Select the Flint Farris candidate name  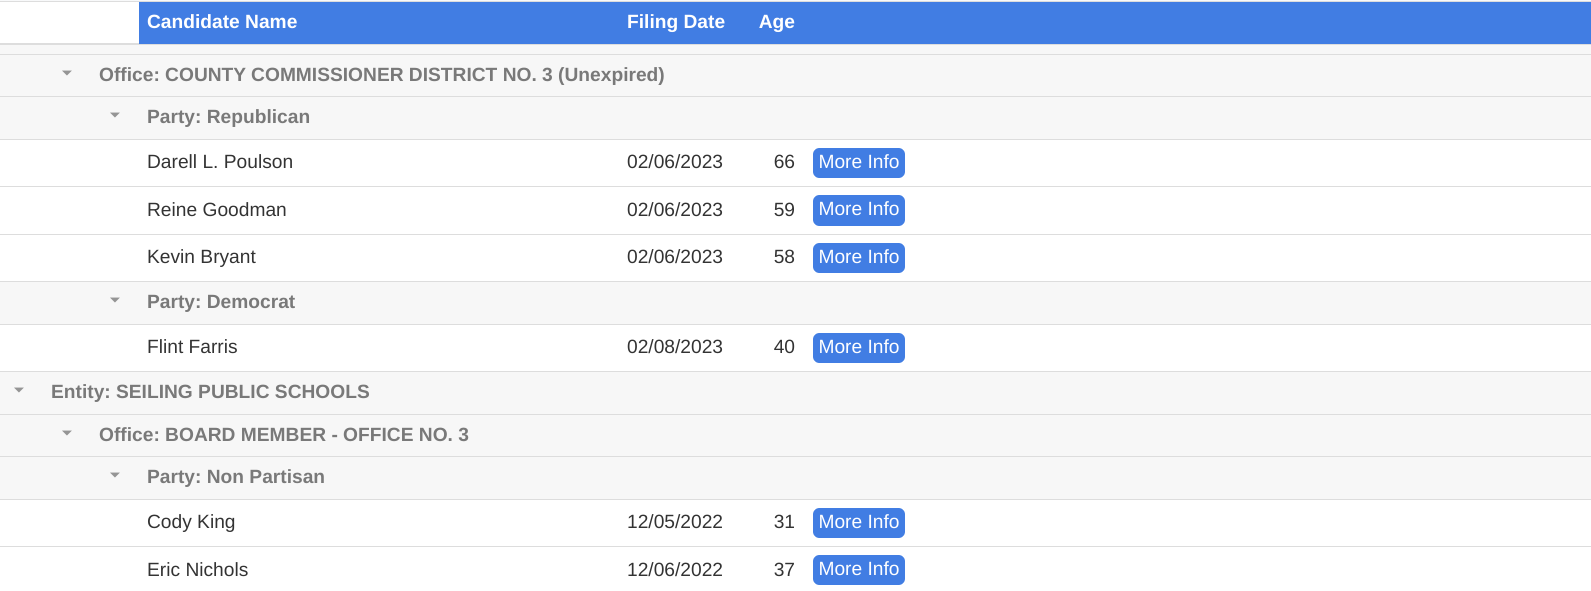192,347
